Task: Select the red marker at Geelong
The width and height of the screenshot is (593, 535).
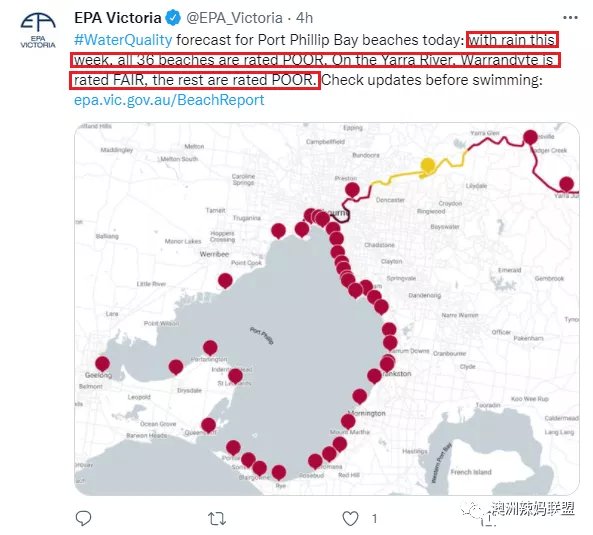Action: [102, 364]
